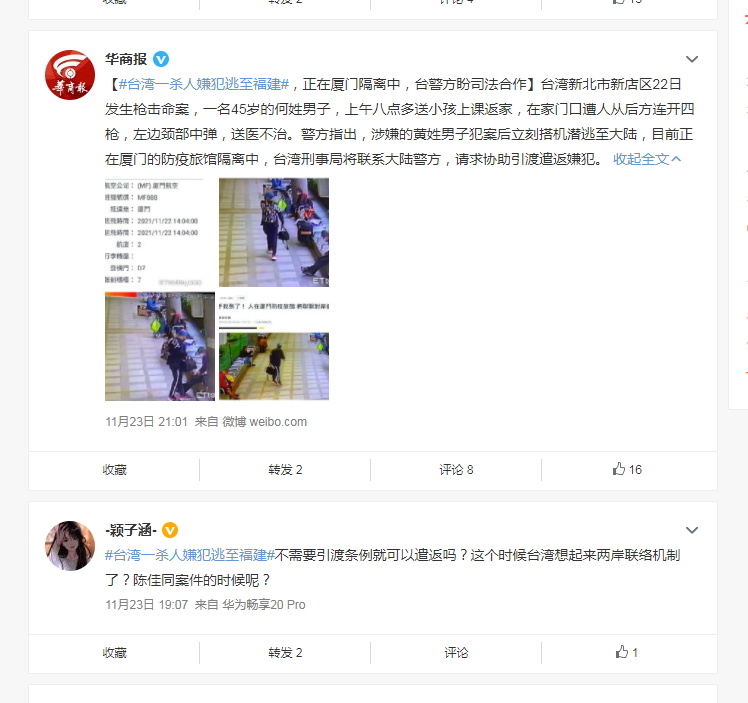The image size is (748, 703).
Task: Open 华商报 post timestamp 11月23日 21:01
Action: pyautogui.click(x=146, y=422)
